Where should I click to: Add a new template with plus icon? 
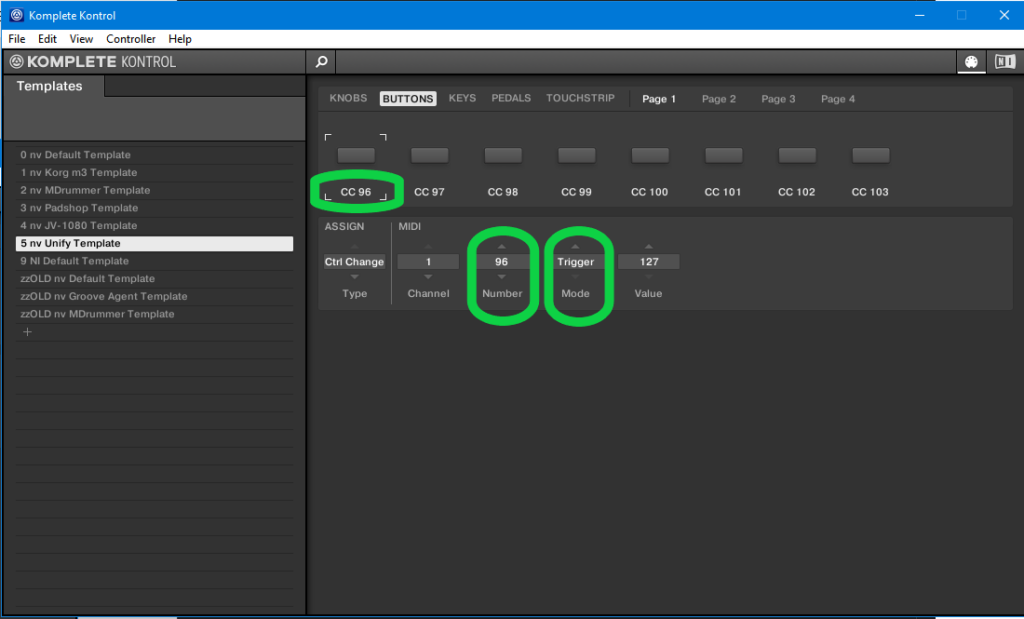[x=27, y=332]
